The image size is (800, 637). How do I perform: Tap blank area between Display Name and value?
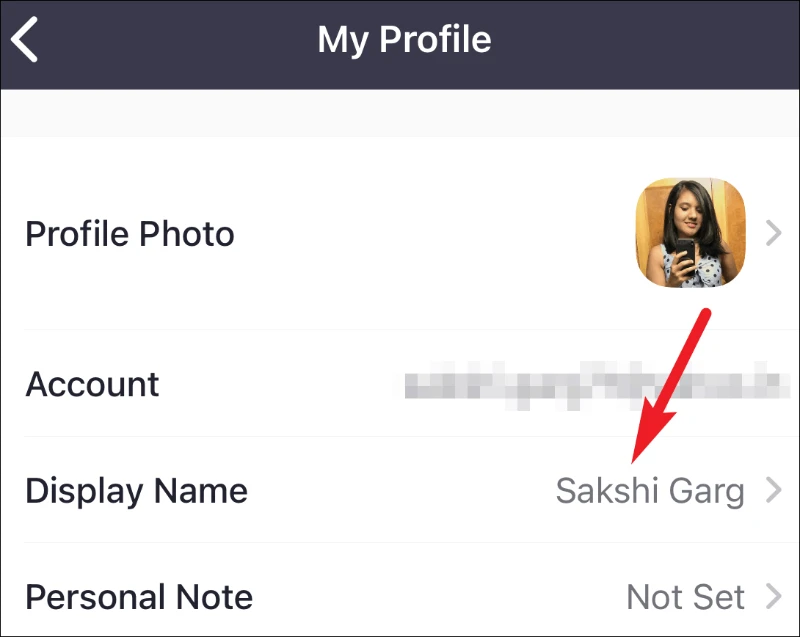point(402,491)
